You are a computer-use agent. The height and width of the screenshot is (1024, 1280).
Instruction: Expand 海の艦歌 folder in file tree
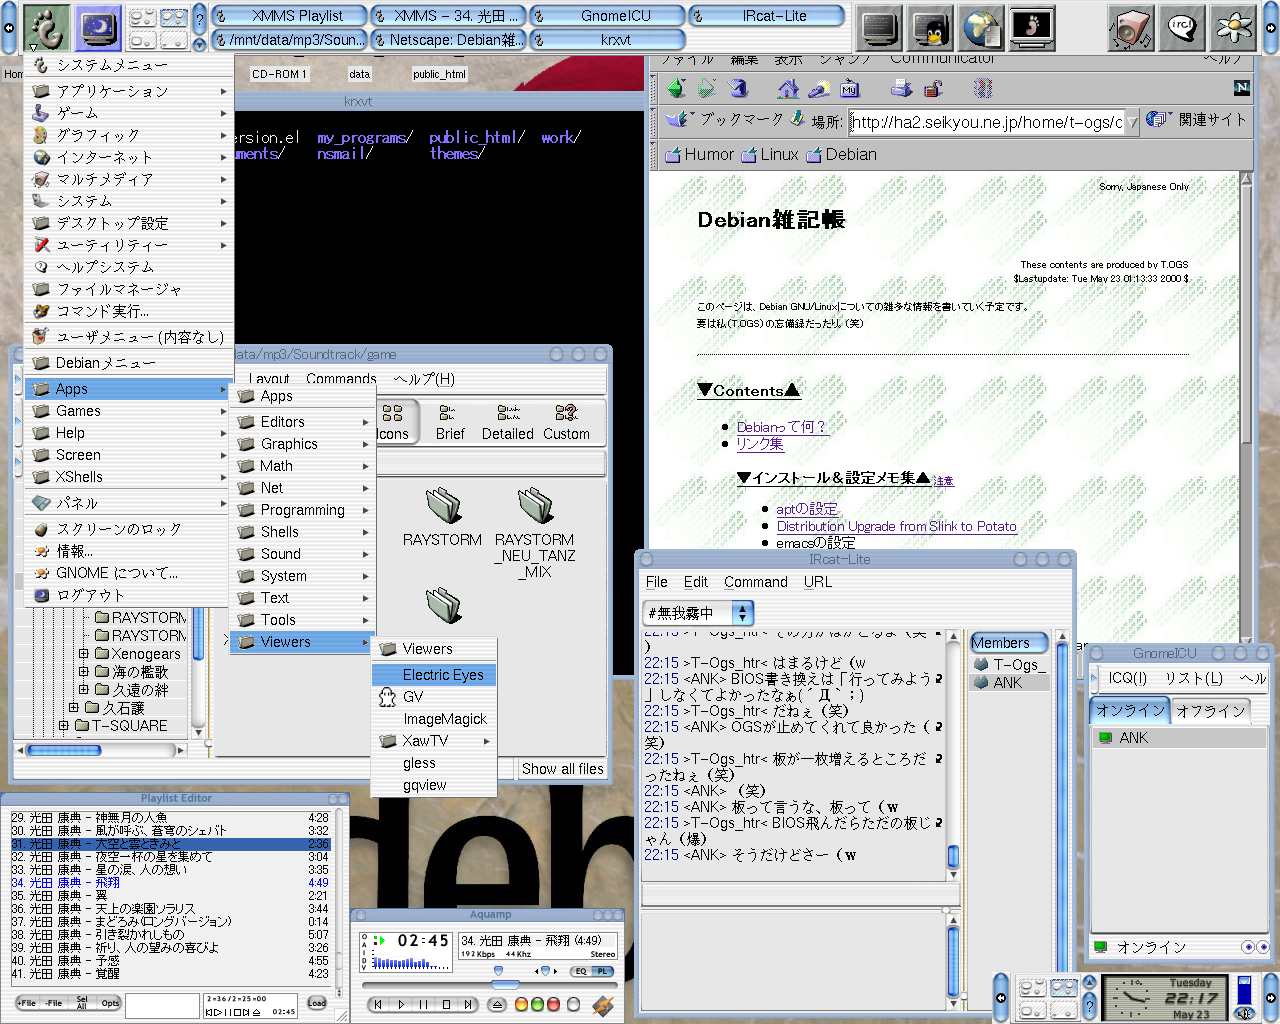(x=84, y=672)
